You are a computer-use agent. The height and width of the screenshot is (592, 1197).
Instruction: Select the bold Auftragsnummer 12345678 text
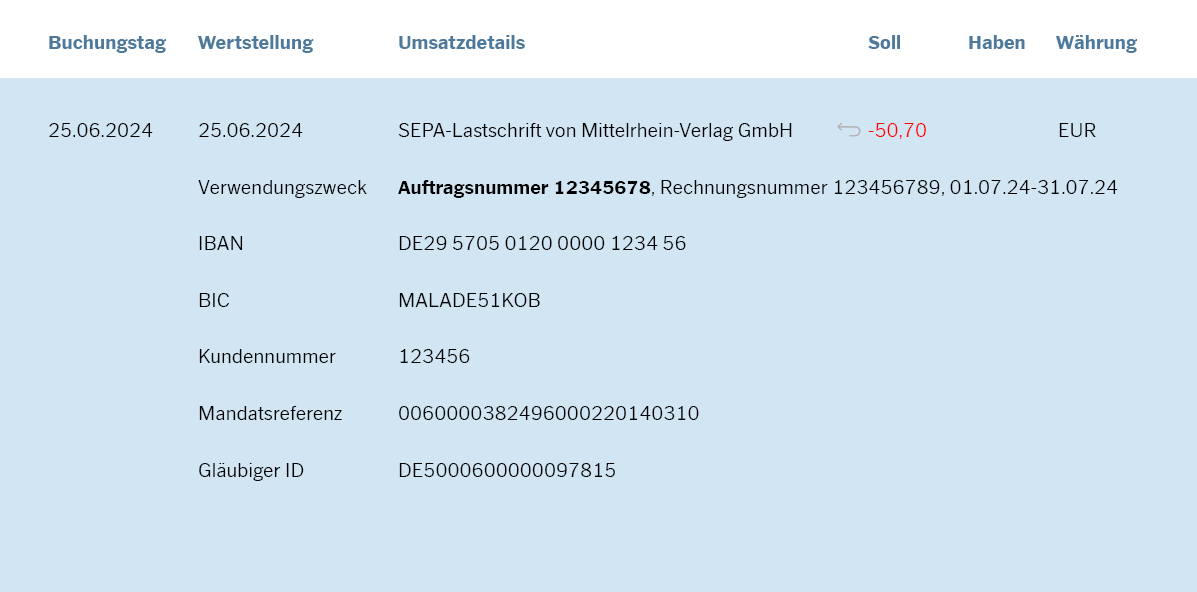(524, 188)
